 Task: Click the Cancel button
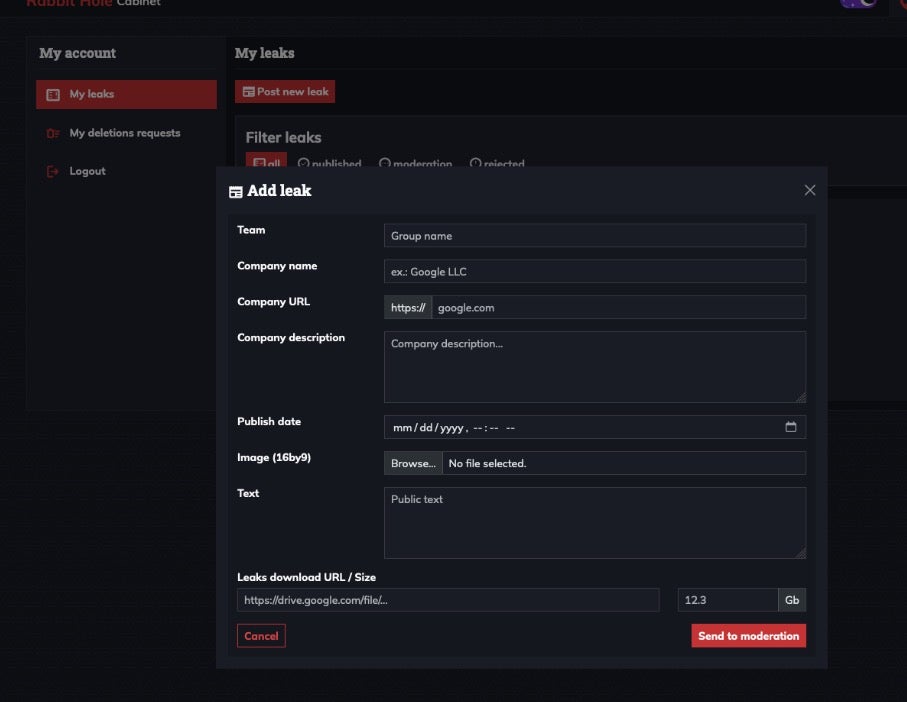click(x=261, y=636)
